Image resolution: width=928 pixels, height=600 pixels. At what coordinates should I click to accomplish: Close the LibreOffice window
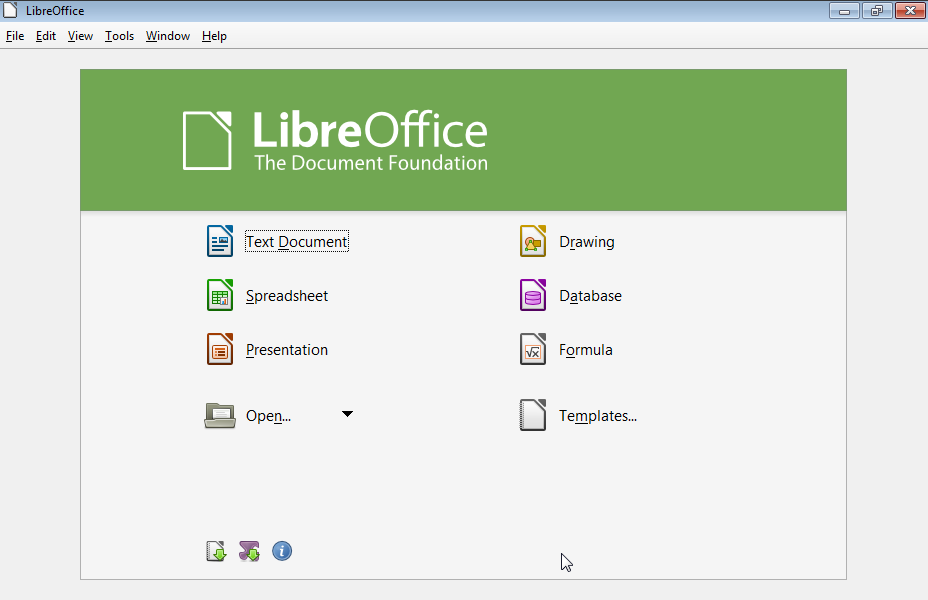[x=910, y=11]
